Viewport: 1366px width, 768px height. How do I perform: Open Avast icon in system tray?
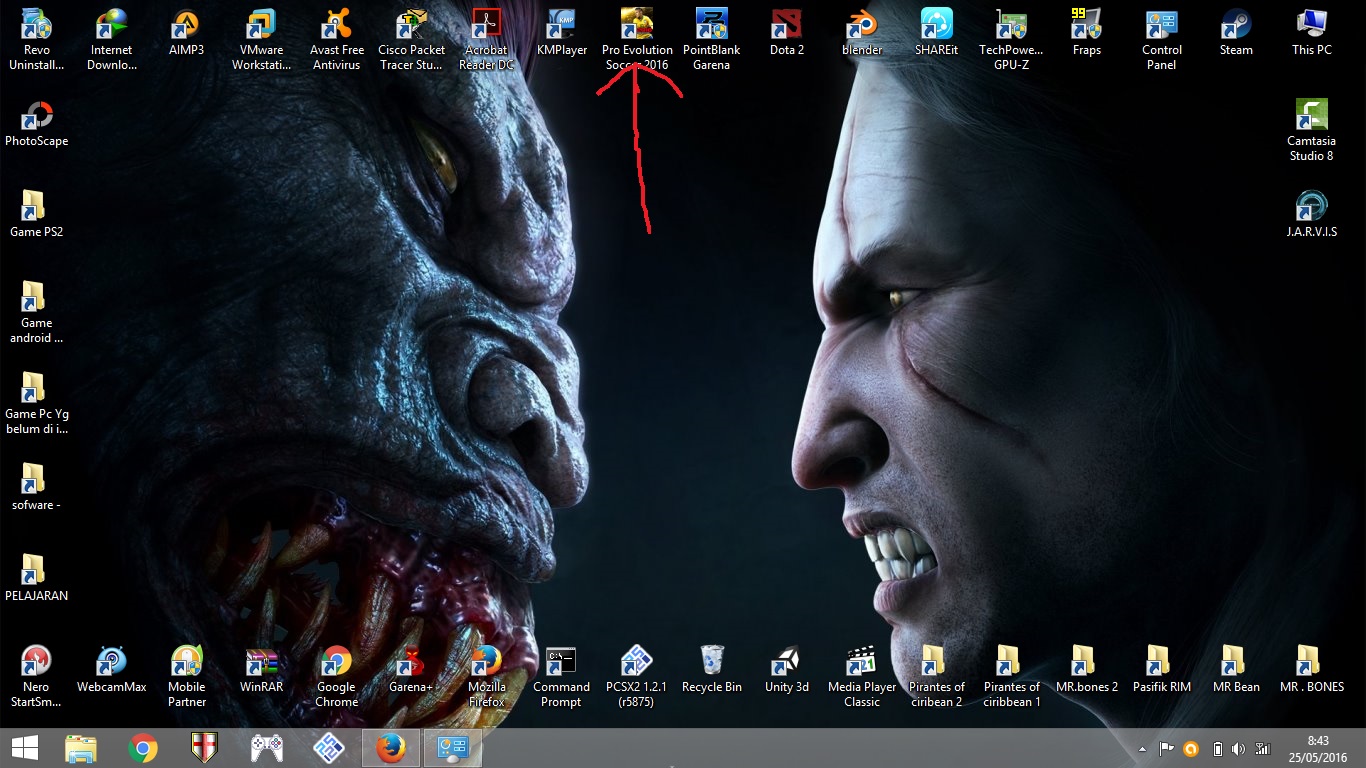pyautogui.click(x=1190, y=748)
